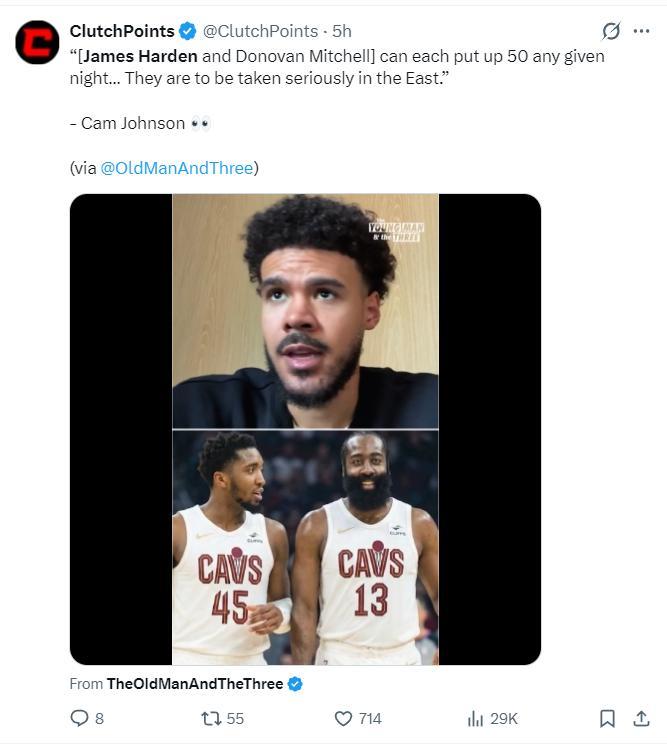Play the embedded interview video
Image resolution: width=667 pixels, height=745 pixels.
point(305,429)
